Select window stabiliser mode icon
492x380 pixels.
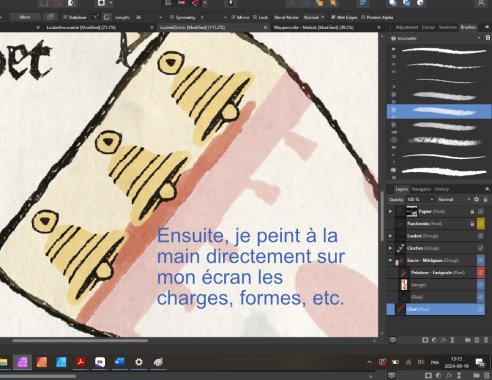coord(107,17)
